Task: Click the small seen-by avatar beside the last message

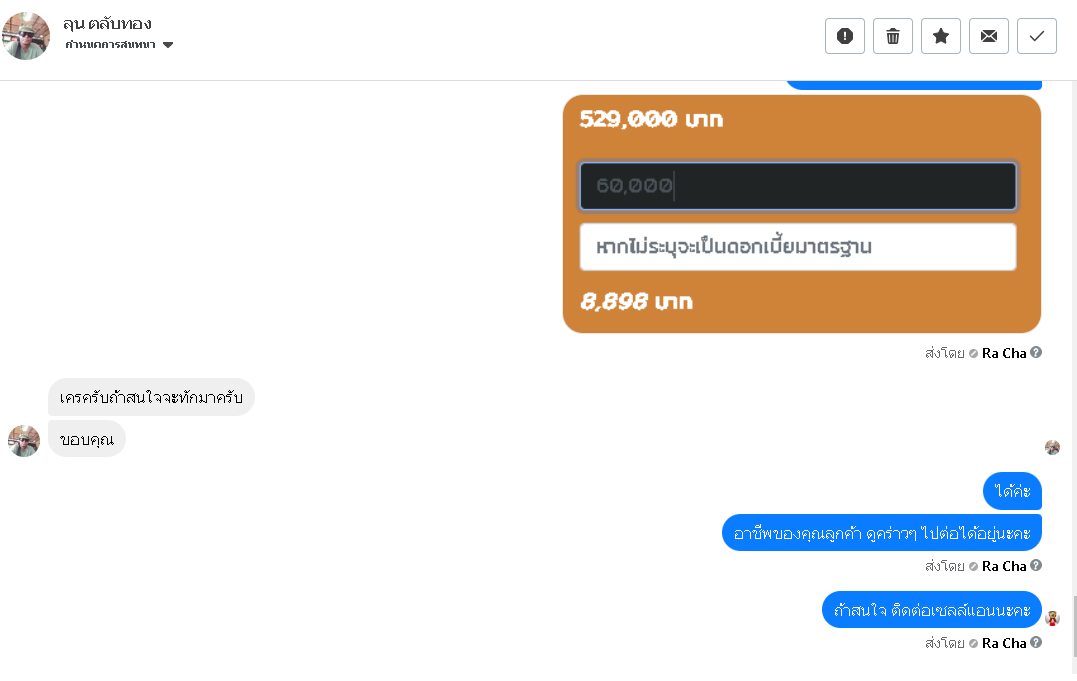Action: (1052, 617)
